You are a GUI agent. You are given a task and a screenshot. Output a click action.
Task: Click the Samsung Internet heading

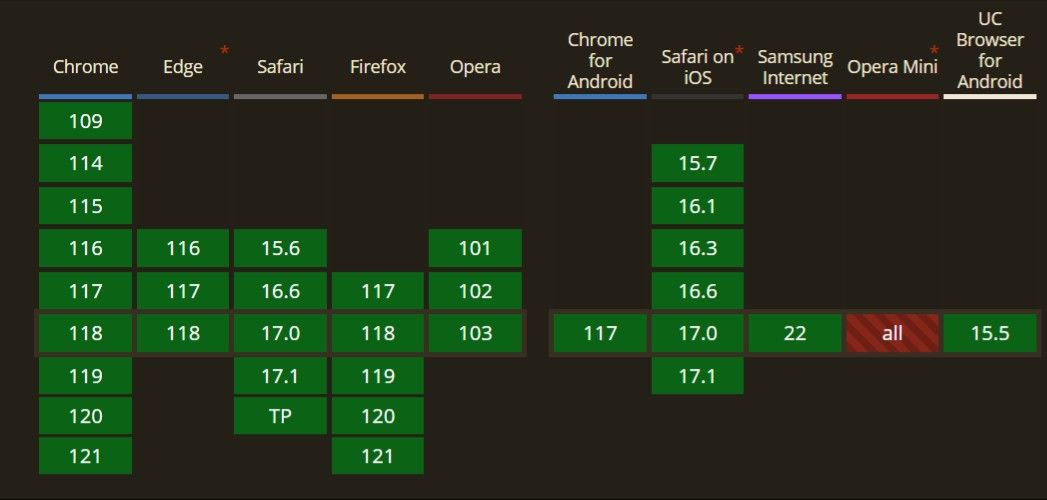[795, 67]
